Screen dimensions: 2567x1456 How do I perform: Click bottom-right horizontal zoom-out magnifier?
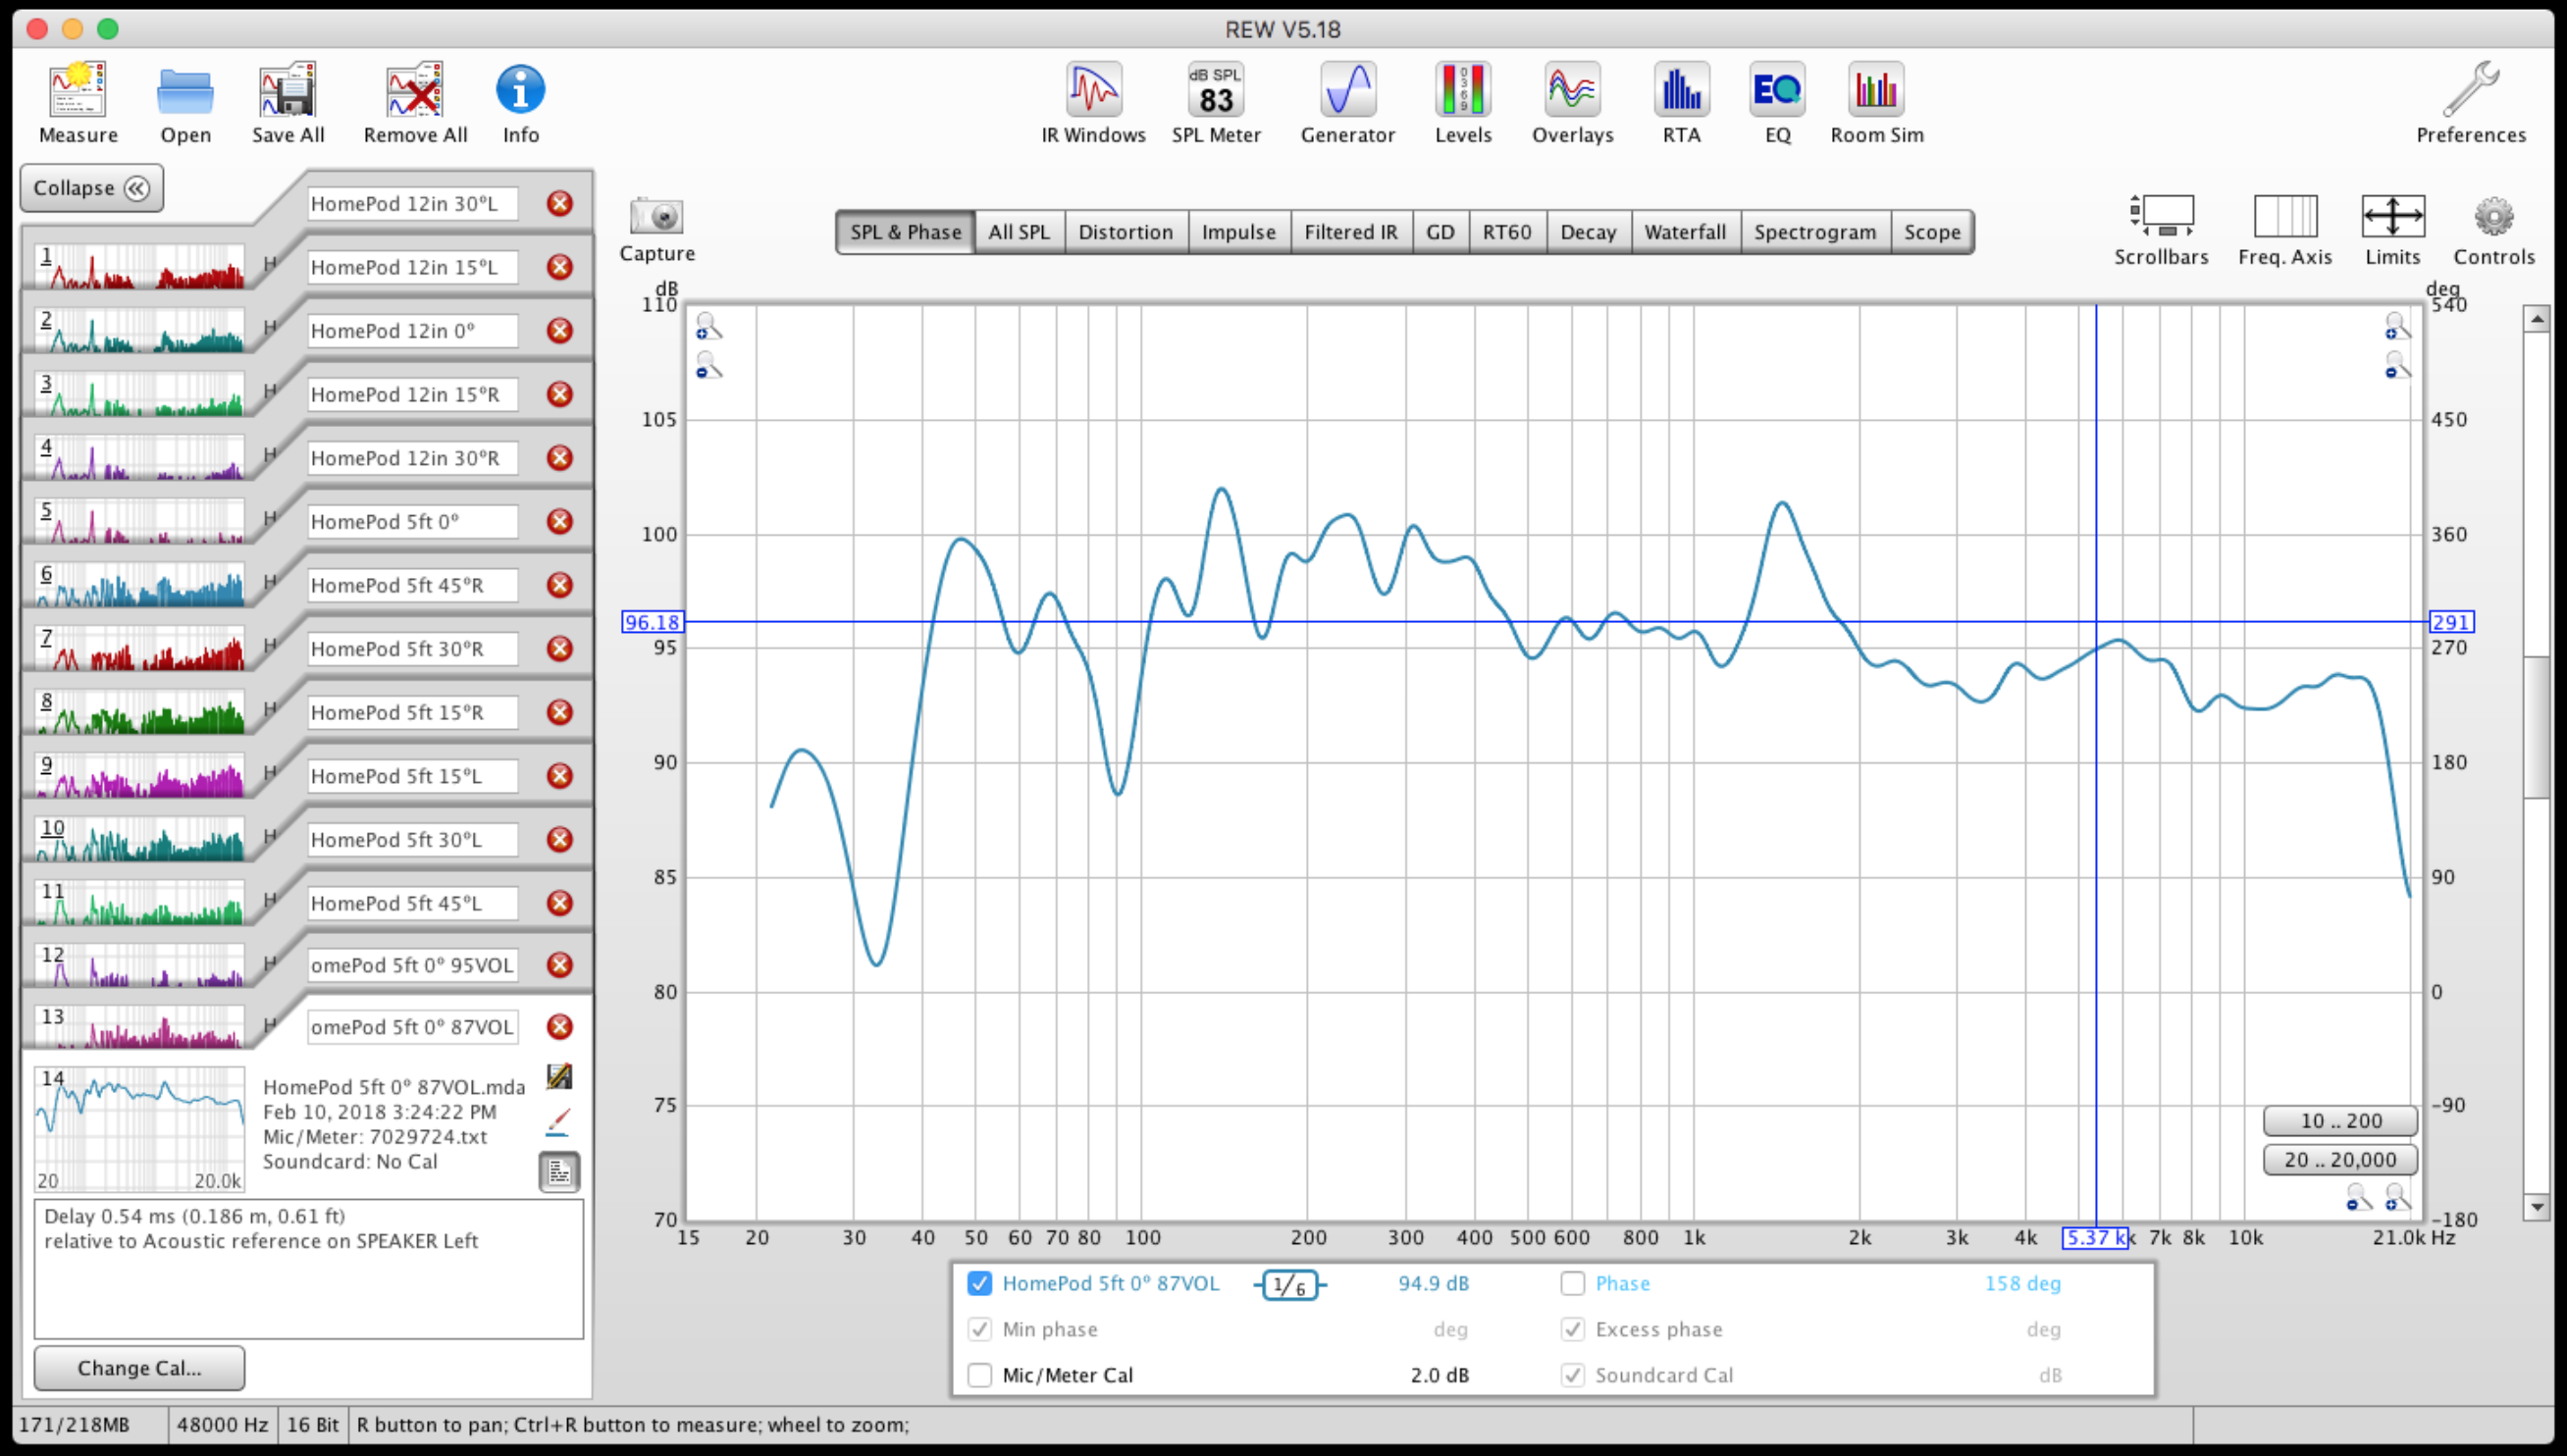coord(2358,1197)
